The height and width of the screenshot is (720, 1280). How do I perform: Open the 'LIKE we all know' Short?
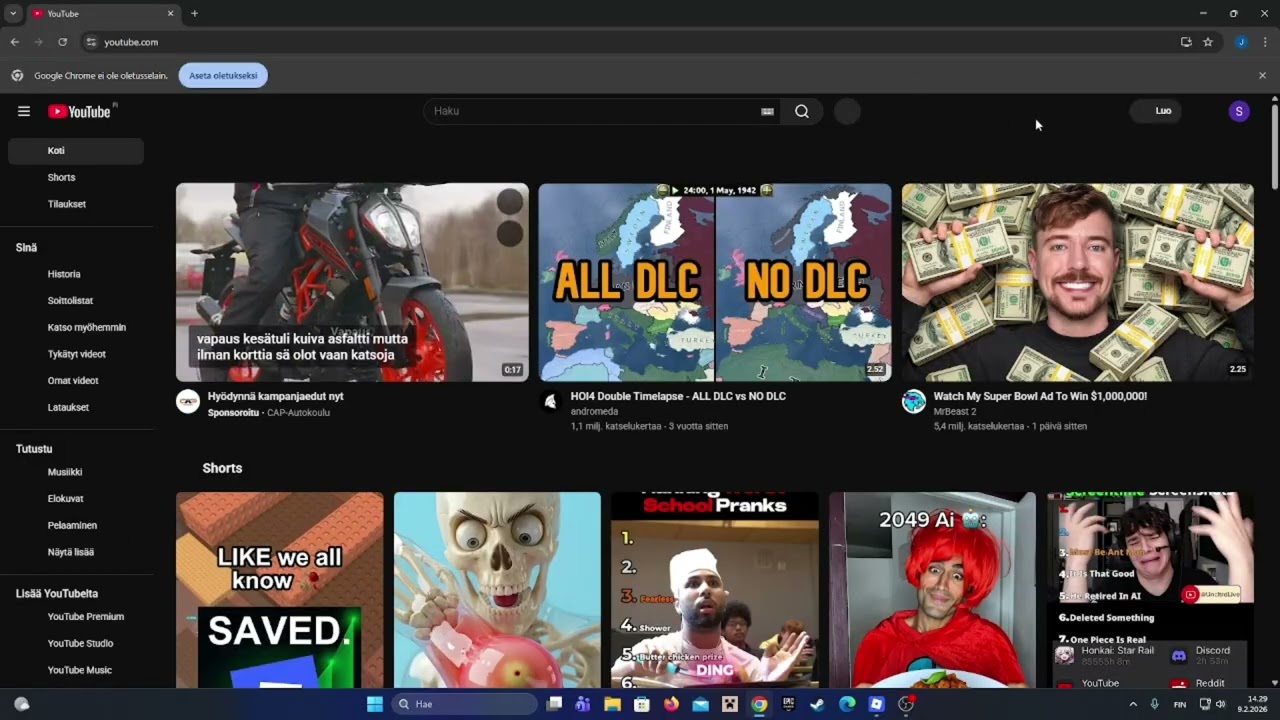tap(280, 590)
